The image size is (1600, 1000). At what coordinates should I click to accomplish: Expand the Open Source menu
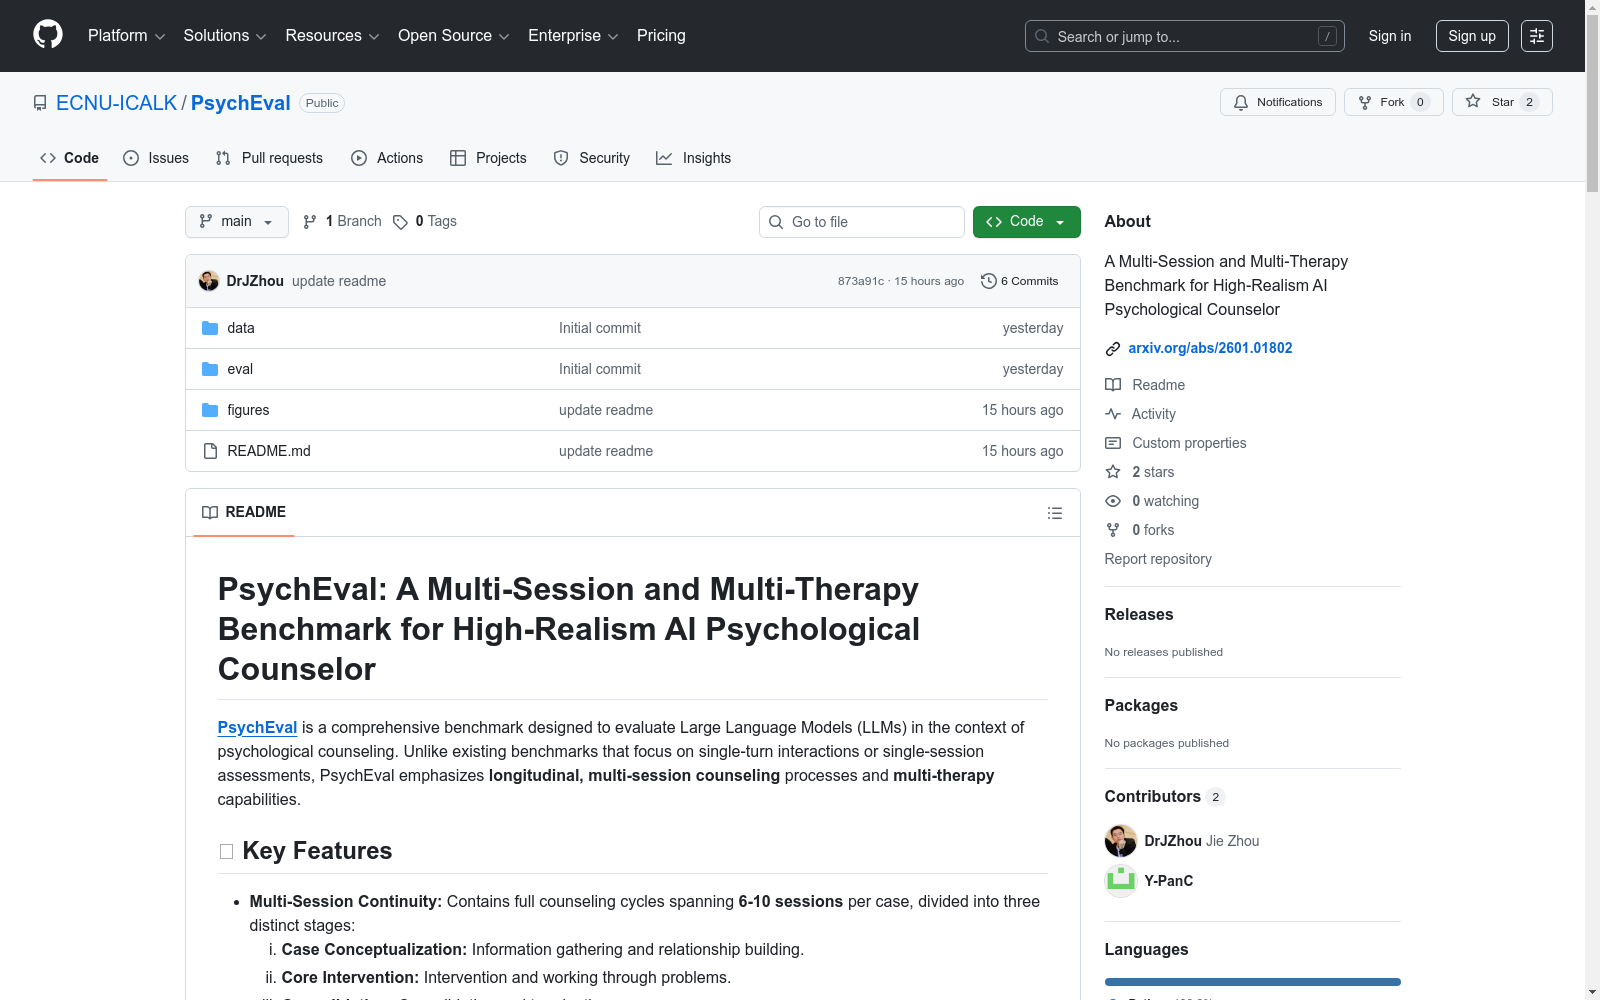click(454, 36)
